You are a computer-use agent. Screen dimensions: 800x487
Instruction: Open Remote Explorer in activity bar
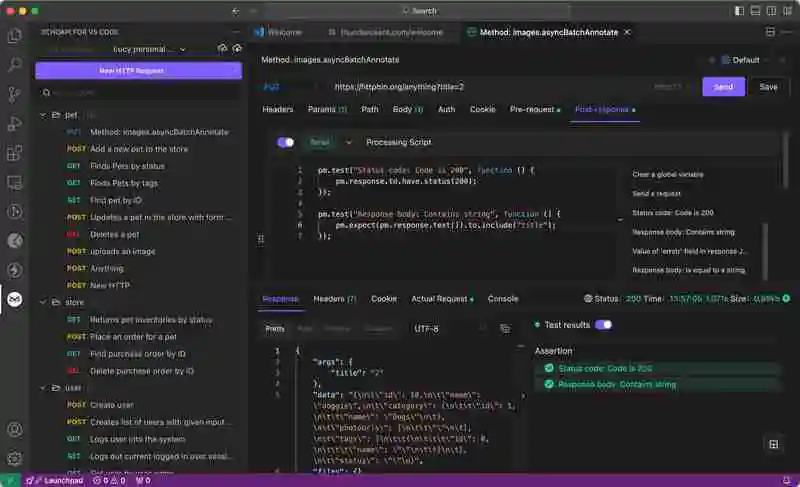point(15,182)
